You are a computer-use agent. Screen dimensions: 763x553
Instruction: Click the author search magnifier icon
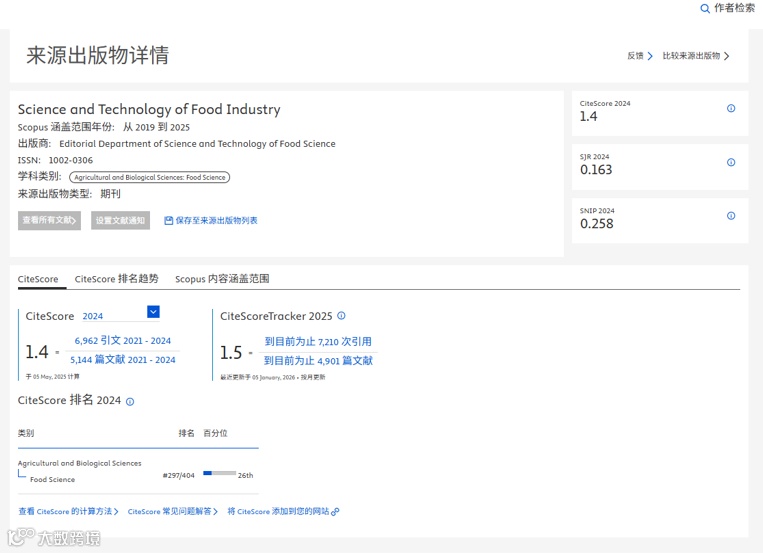pyautogui.click(x=705, y=9)
